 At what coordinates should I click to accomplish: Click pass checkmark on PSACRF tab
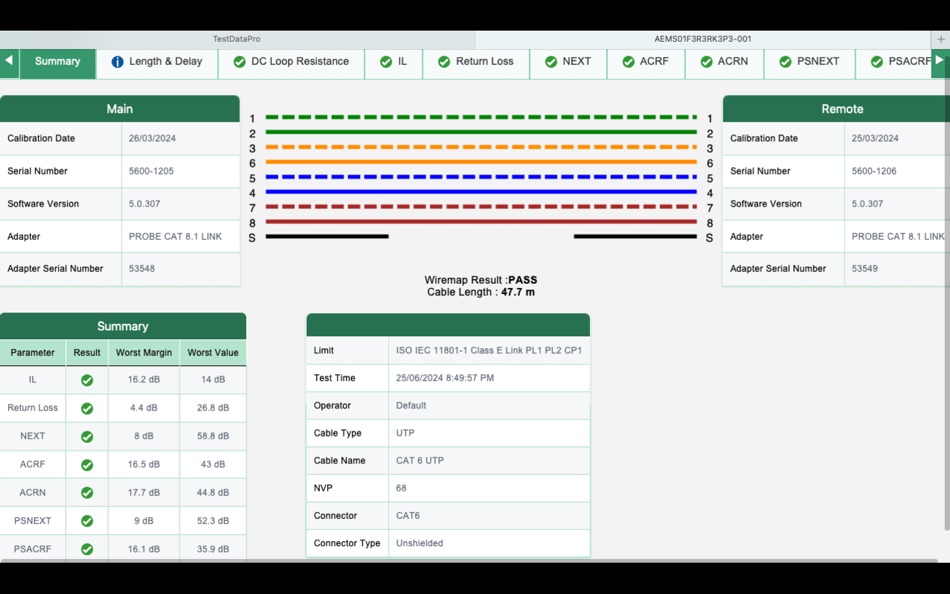pos(877,62)
